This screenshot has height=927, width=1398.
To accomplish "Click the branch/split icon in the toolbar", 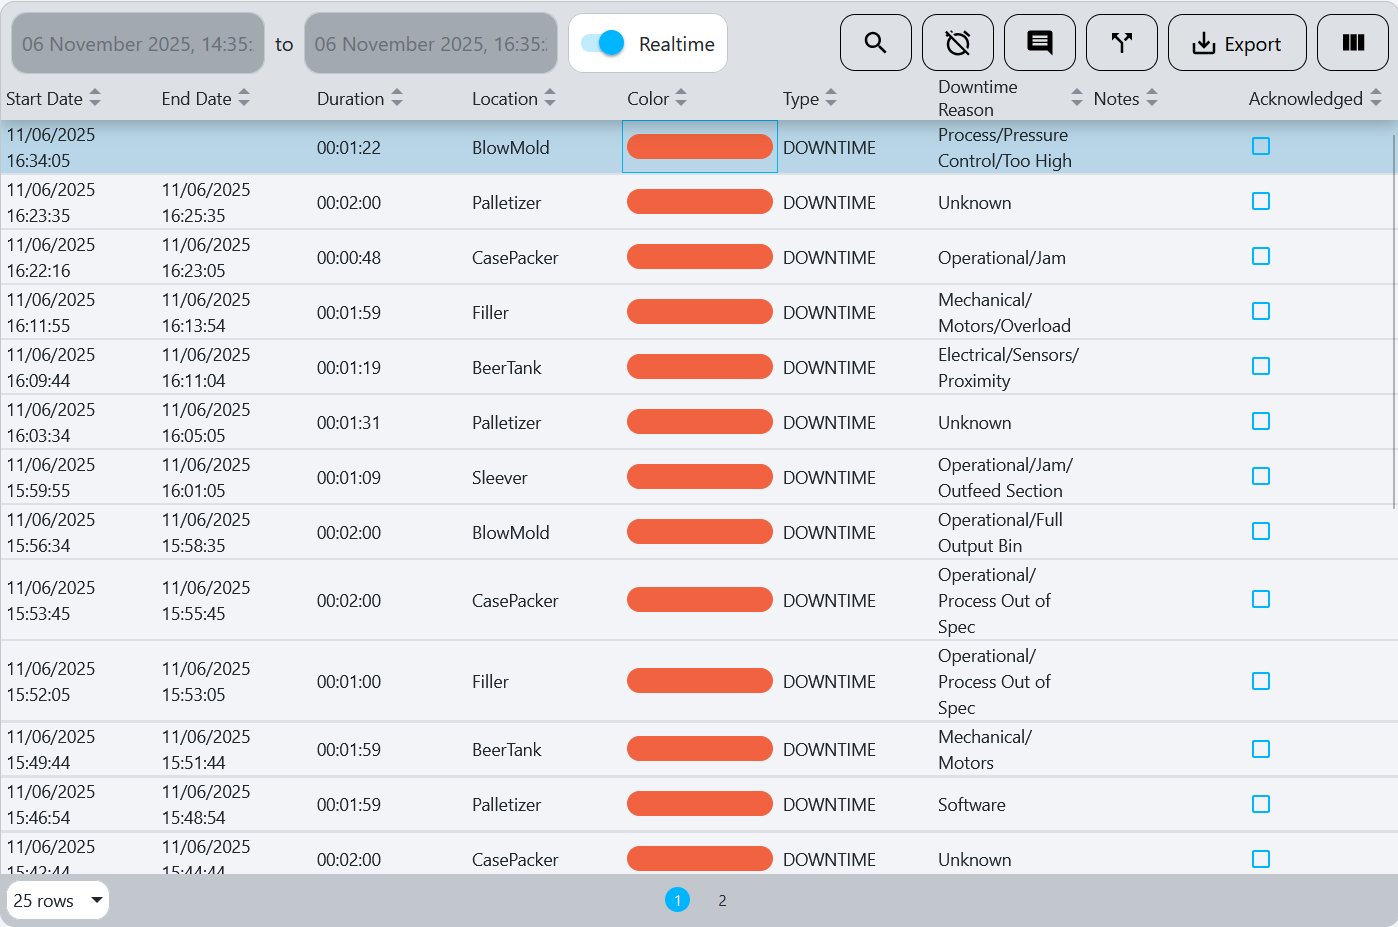I will click(1121, 43).
